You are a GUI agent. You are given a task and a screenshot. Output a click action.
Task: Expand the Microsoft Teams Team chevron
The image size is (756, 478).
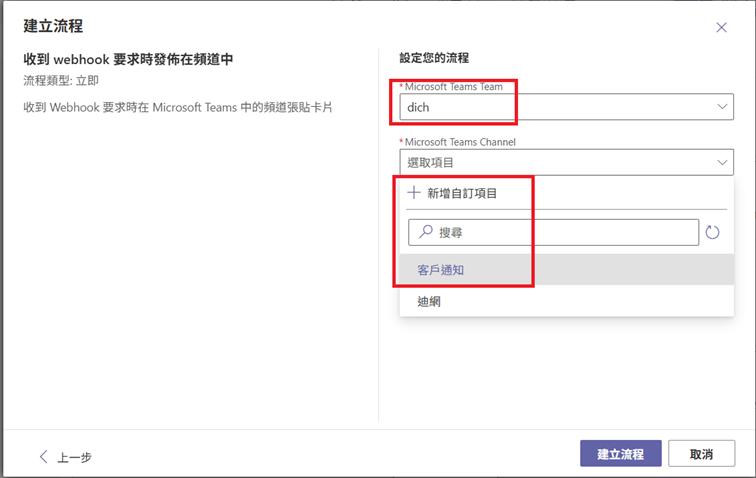pyautogui.click(x=722, y=106)
